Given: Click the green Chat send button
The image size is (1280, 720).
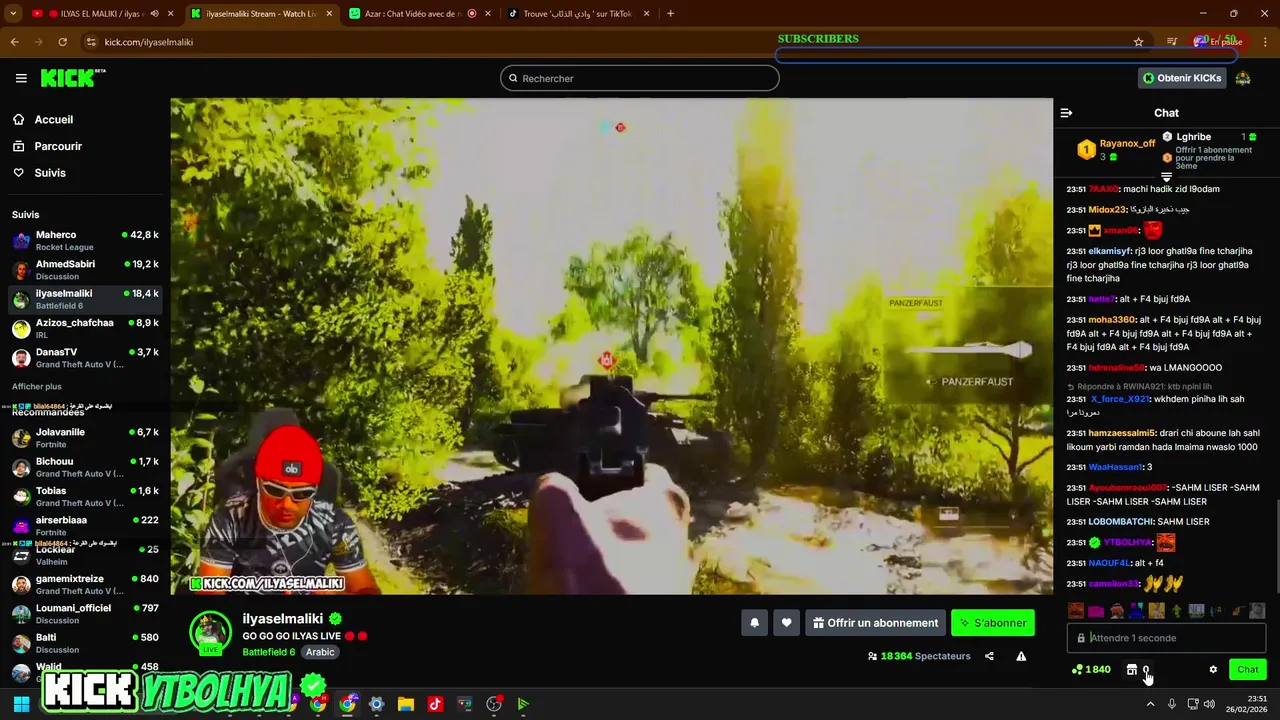Looking at the screenshot, I should point(1247,669).
